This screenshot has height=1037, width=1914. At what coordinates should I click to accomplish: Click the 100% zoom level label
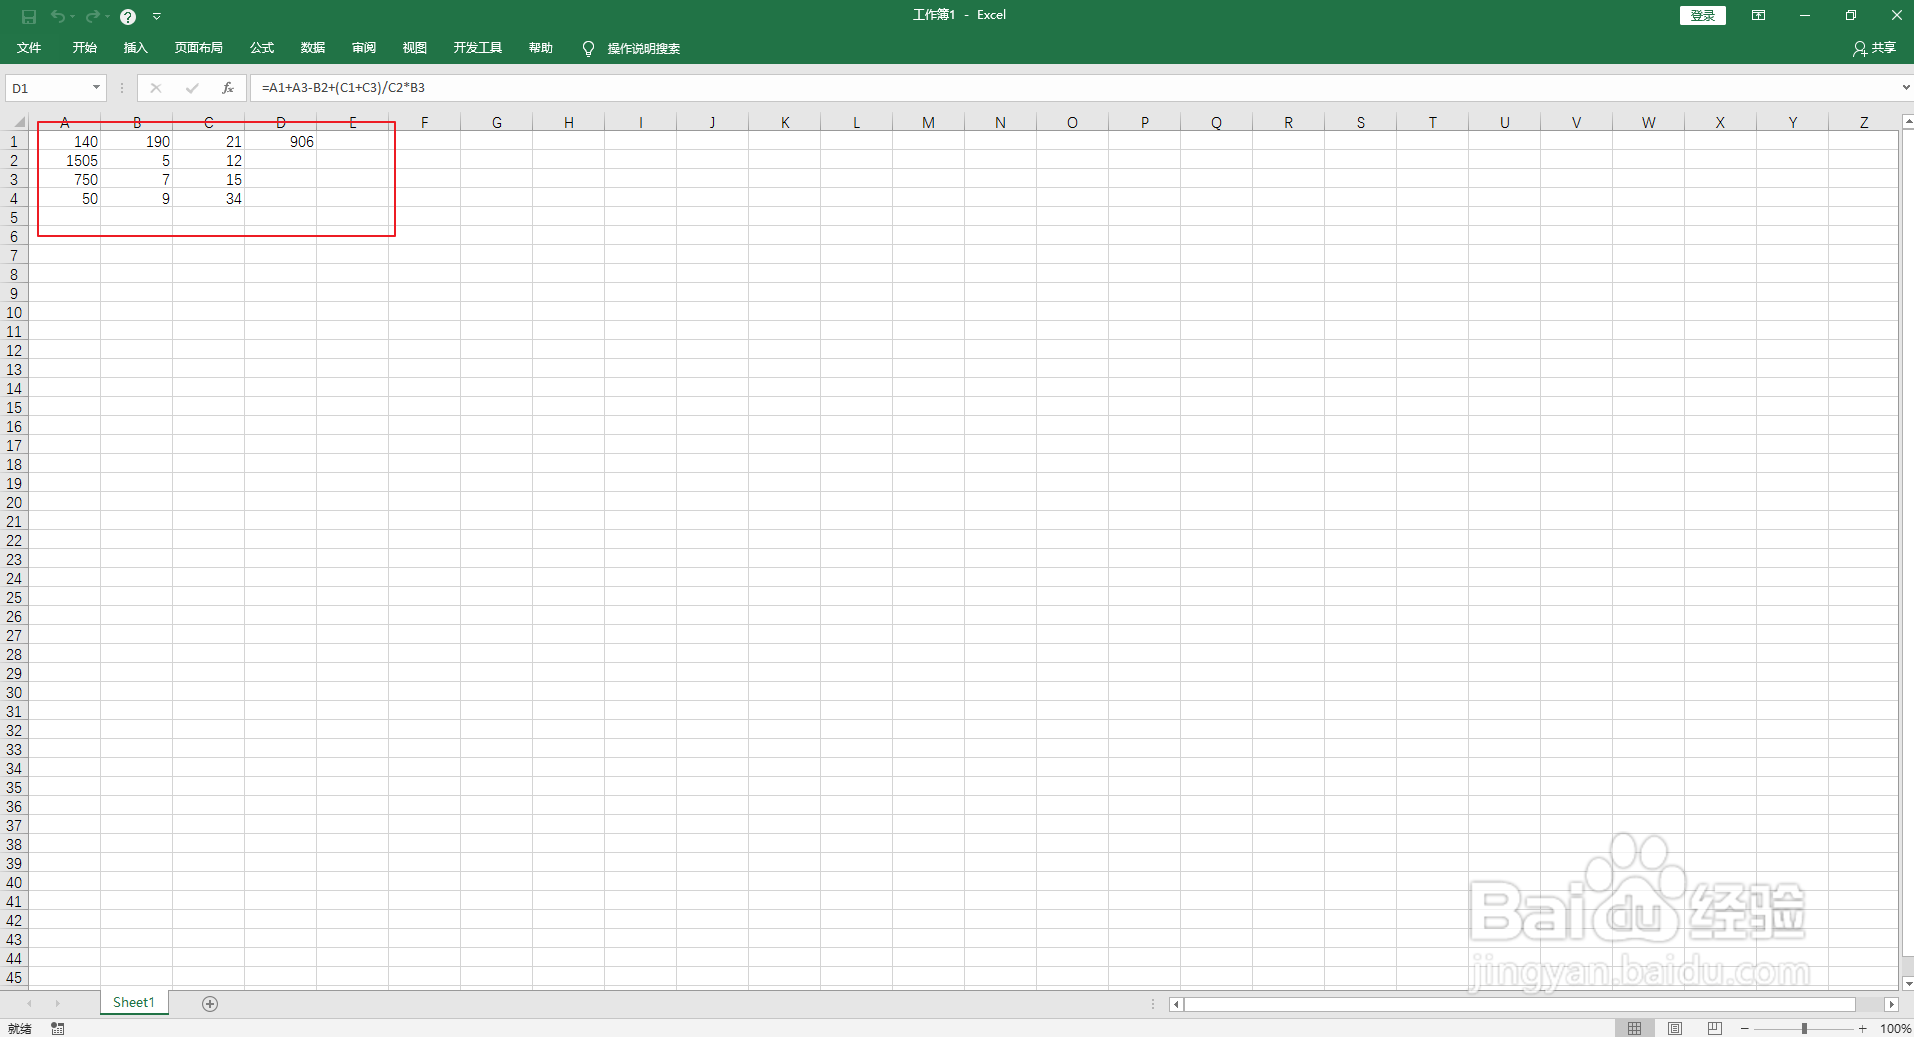[x=1895, y=1028]
